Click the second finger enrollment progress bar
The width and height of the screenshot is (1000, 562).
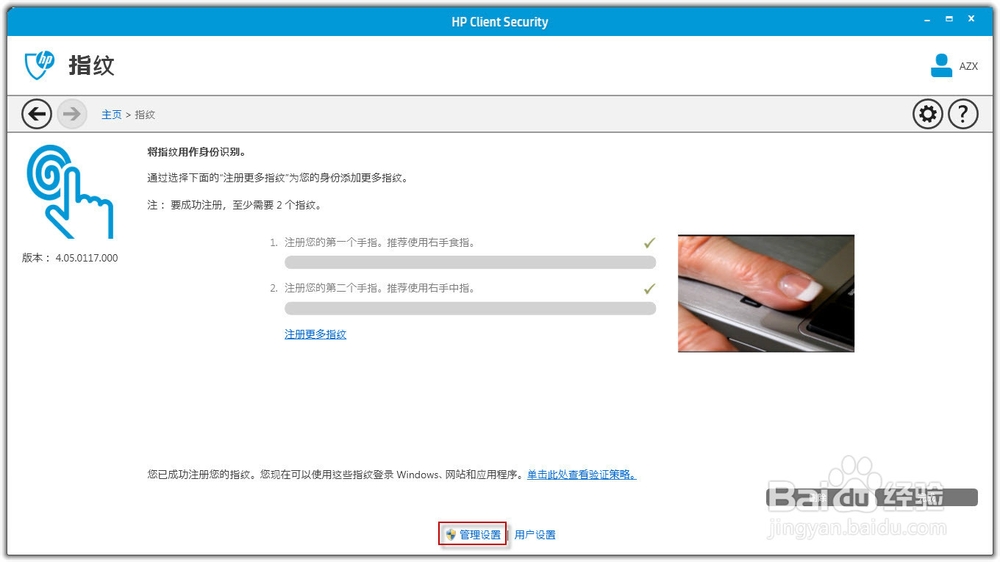[470, 308]
